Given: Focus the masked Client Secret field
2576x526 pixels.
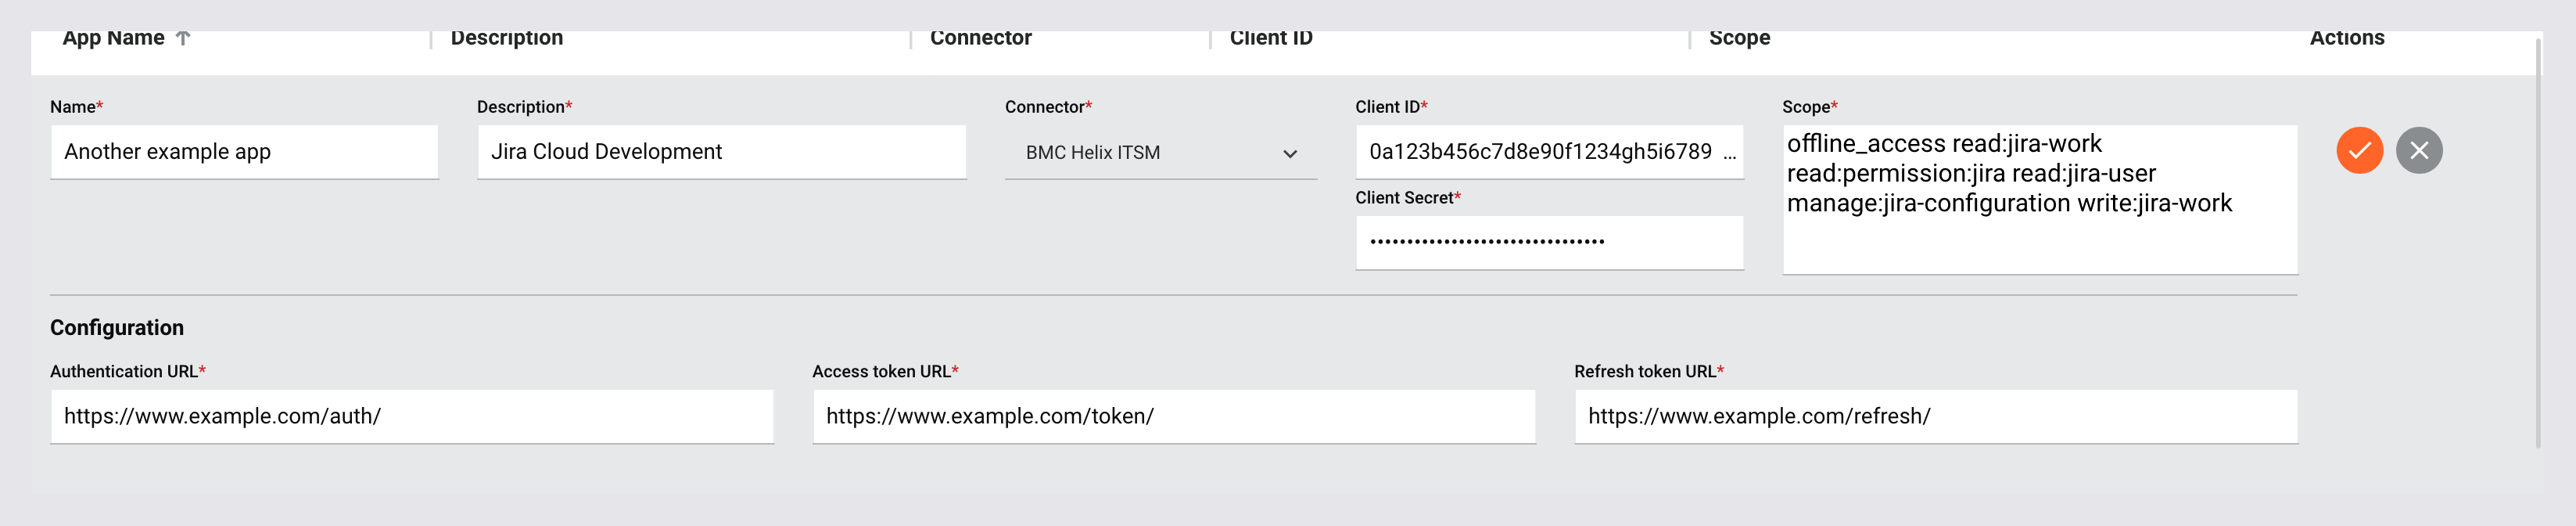Looking at the screenshot, I should click(x=1550, y=242).
